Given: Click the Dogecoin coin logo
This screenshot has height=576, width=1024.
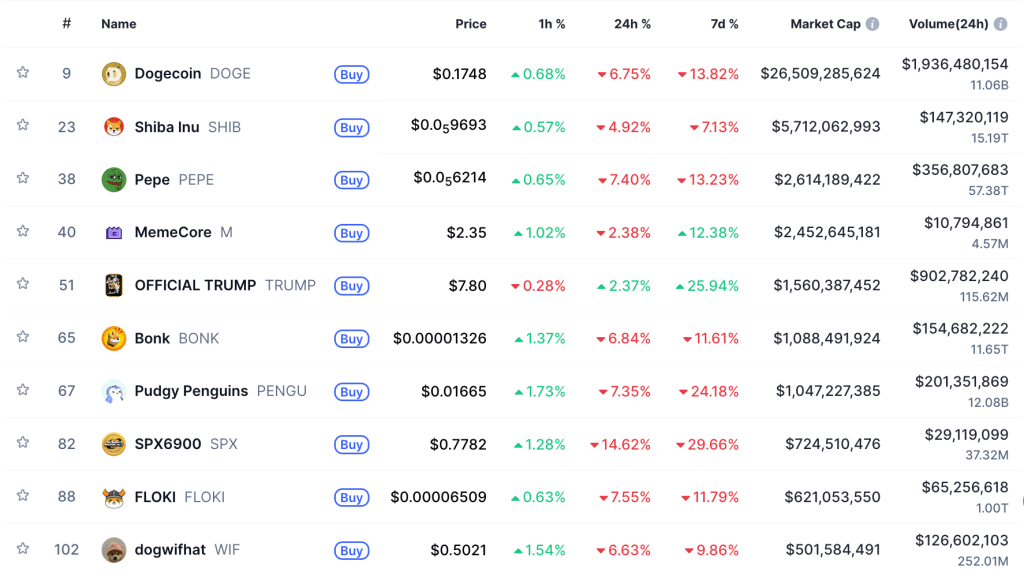Looking at the screenshot, I should (117, 74).
